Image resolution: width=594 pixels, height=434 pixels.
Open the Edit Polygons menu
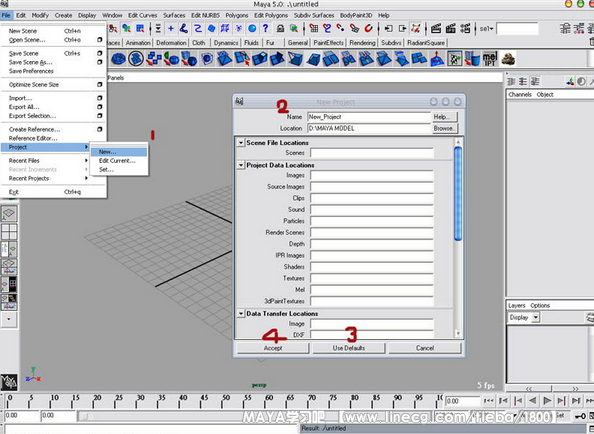point(271,16)
